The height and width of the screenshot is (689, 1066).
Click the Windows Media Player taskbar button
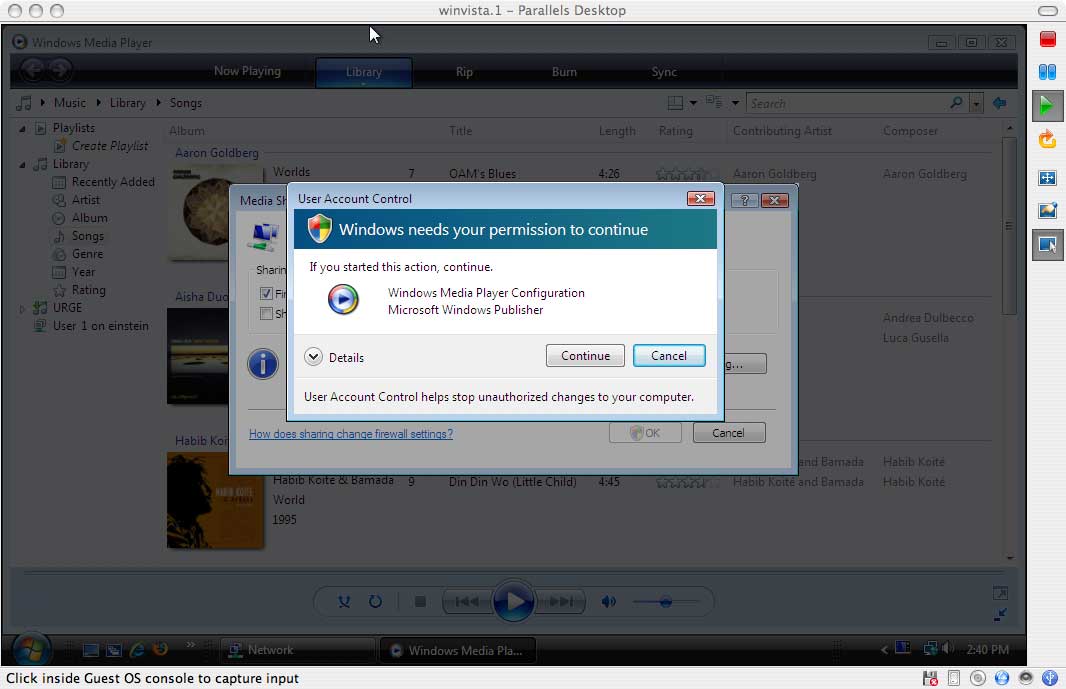click(458, 650)
